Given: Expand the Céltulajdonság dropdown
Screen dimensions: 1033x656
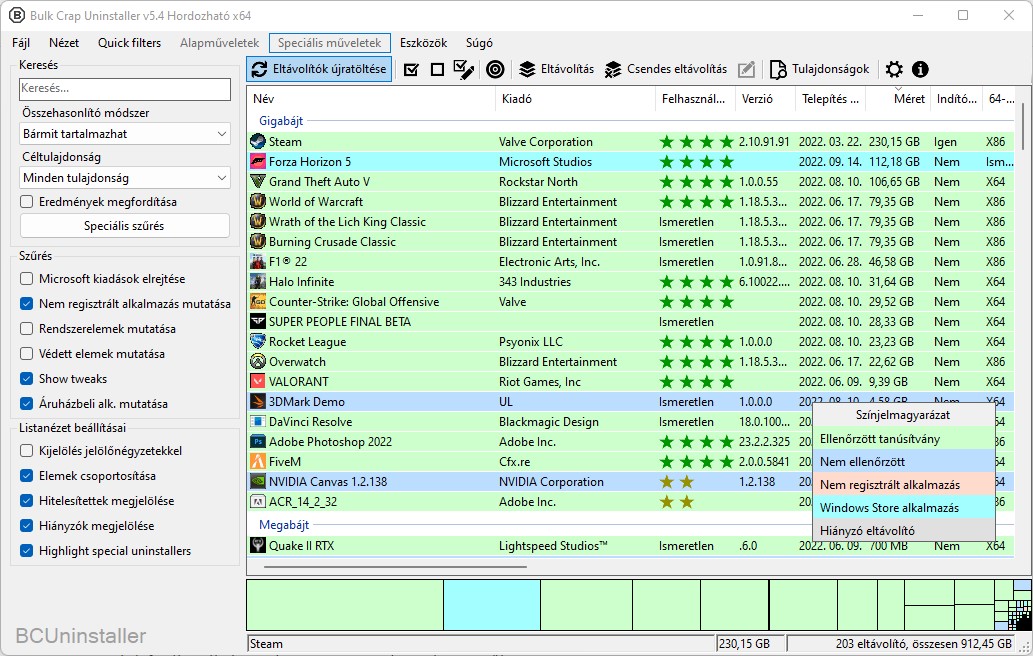Looking at the screenshot, I should (x=125, y=178).
